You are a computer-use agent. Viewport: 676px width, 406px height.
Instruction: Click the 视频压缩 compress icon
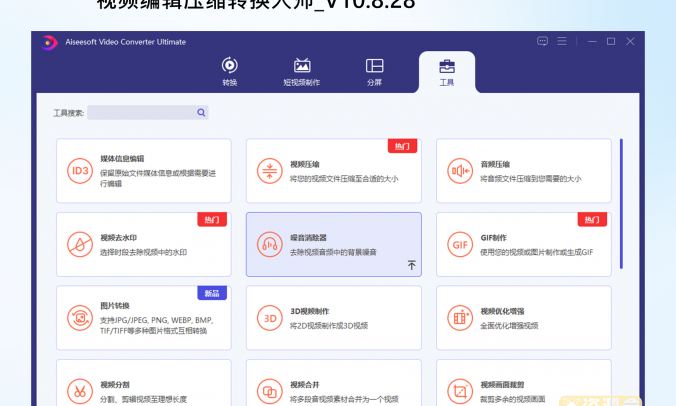pyautogui.click(x=270, y=171)
